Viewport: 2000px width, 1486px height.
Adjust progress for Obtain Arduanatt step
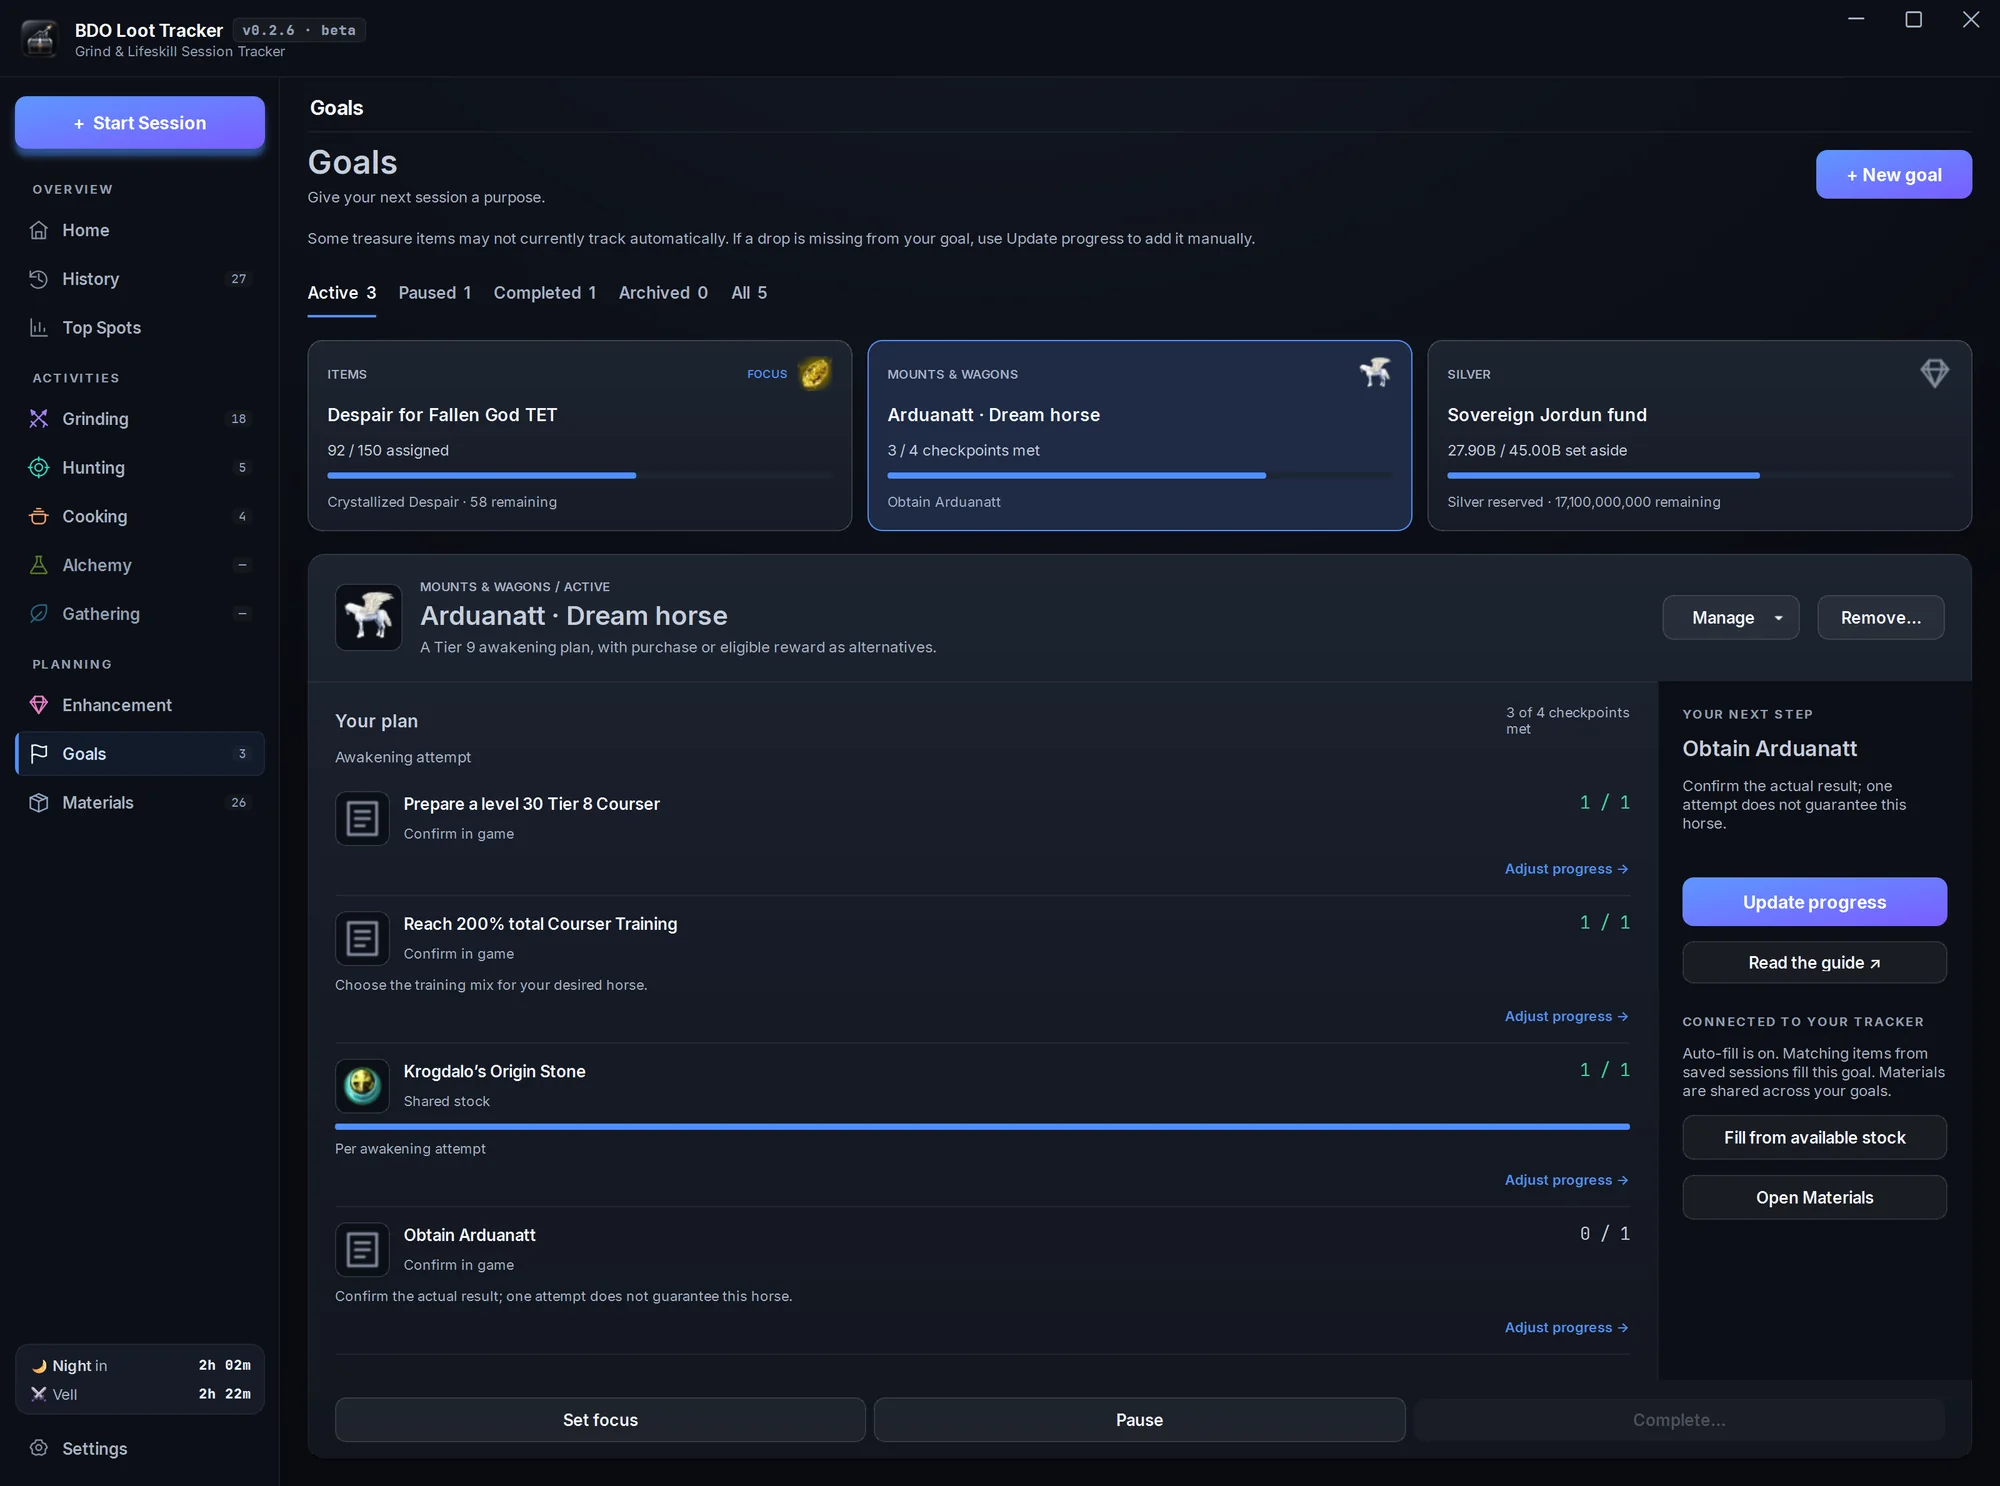tap(1566, 1328)
